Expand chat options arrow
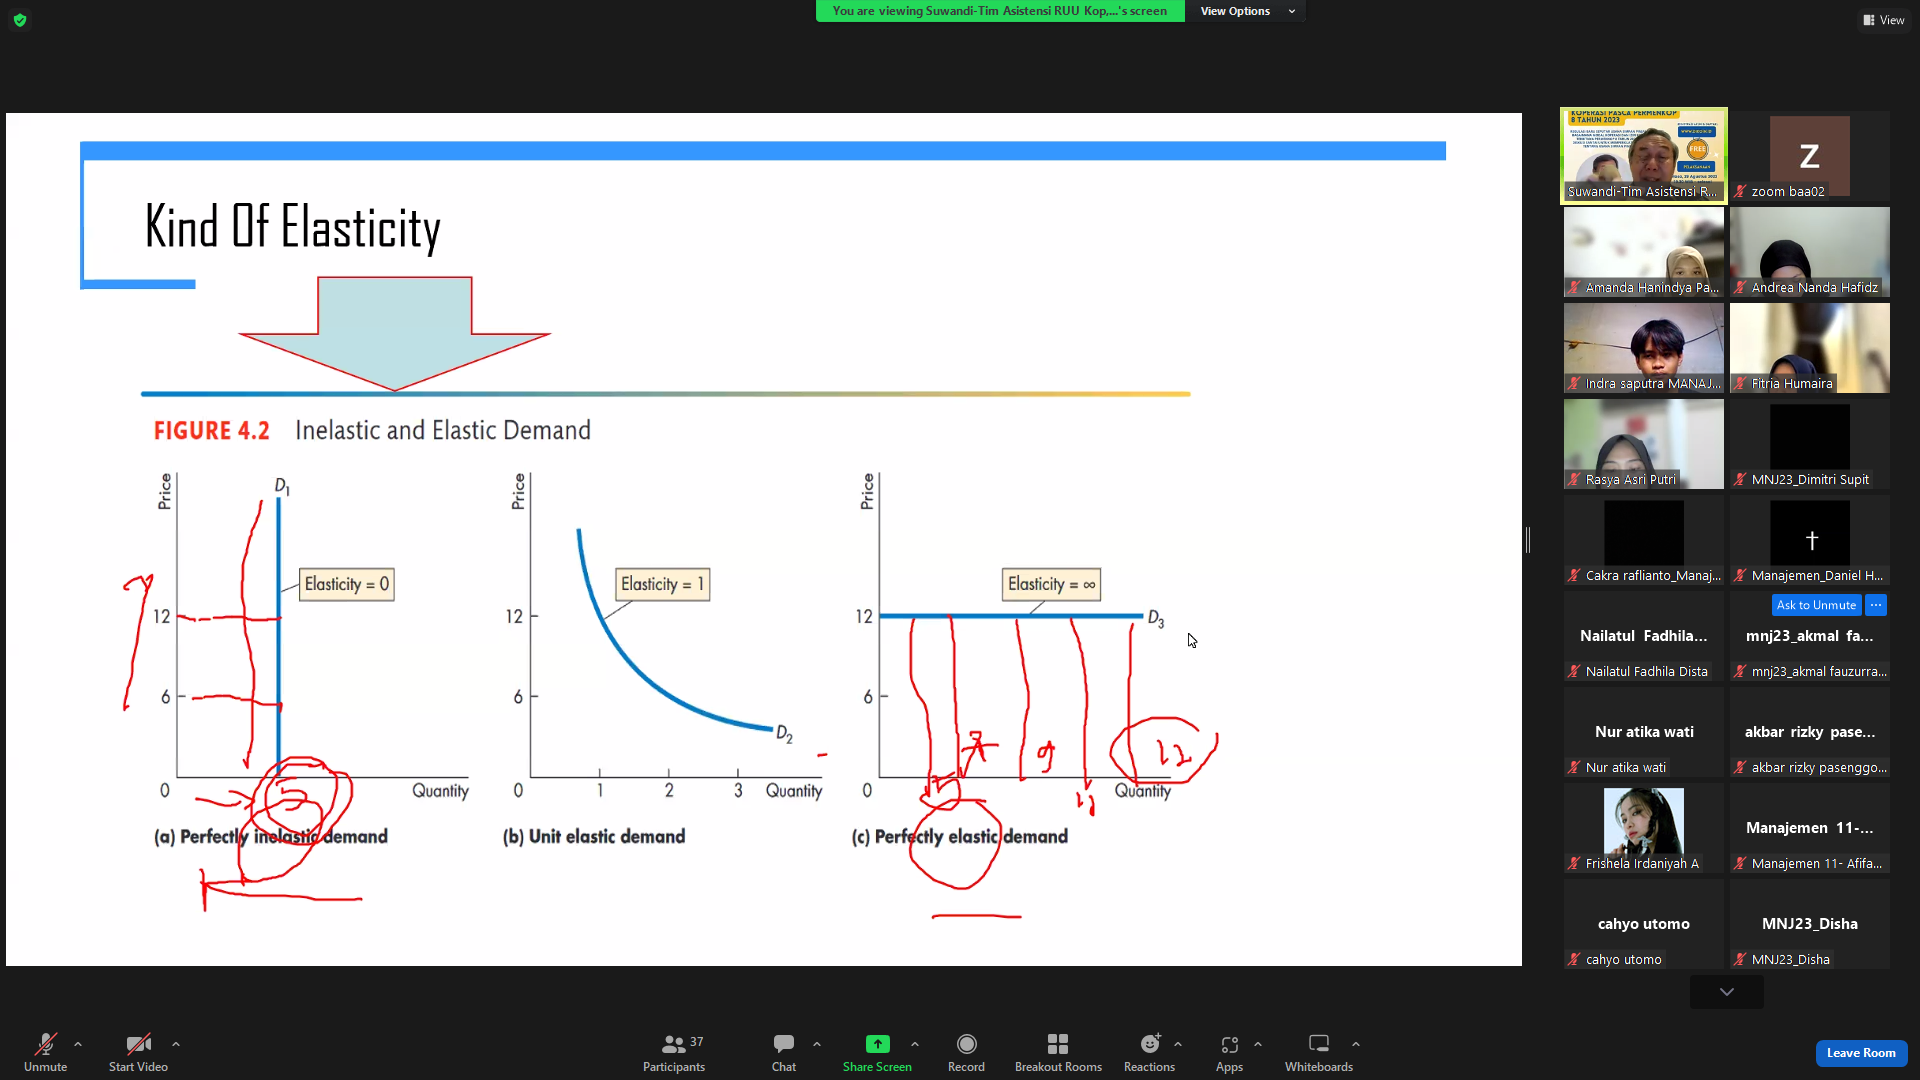This screenshot has width=1920, height=1080. [817, 1044]
